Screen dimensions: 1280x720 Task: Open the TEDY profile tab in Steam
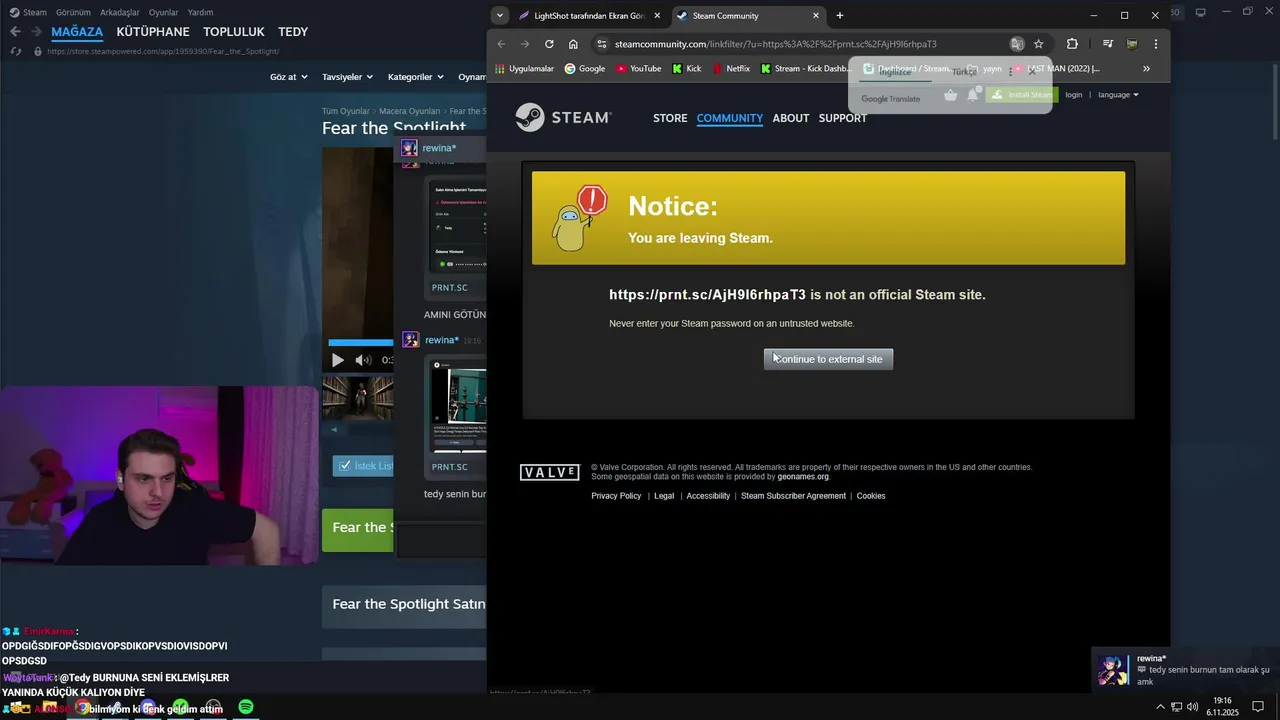tap(293, 32)
